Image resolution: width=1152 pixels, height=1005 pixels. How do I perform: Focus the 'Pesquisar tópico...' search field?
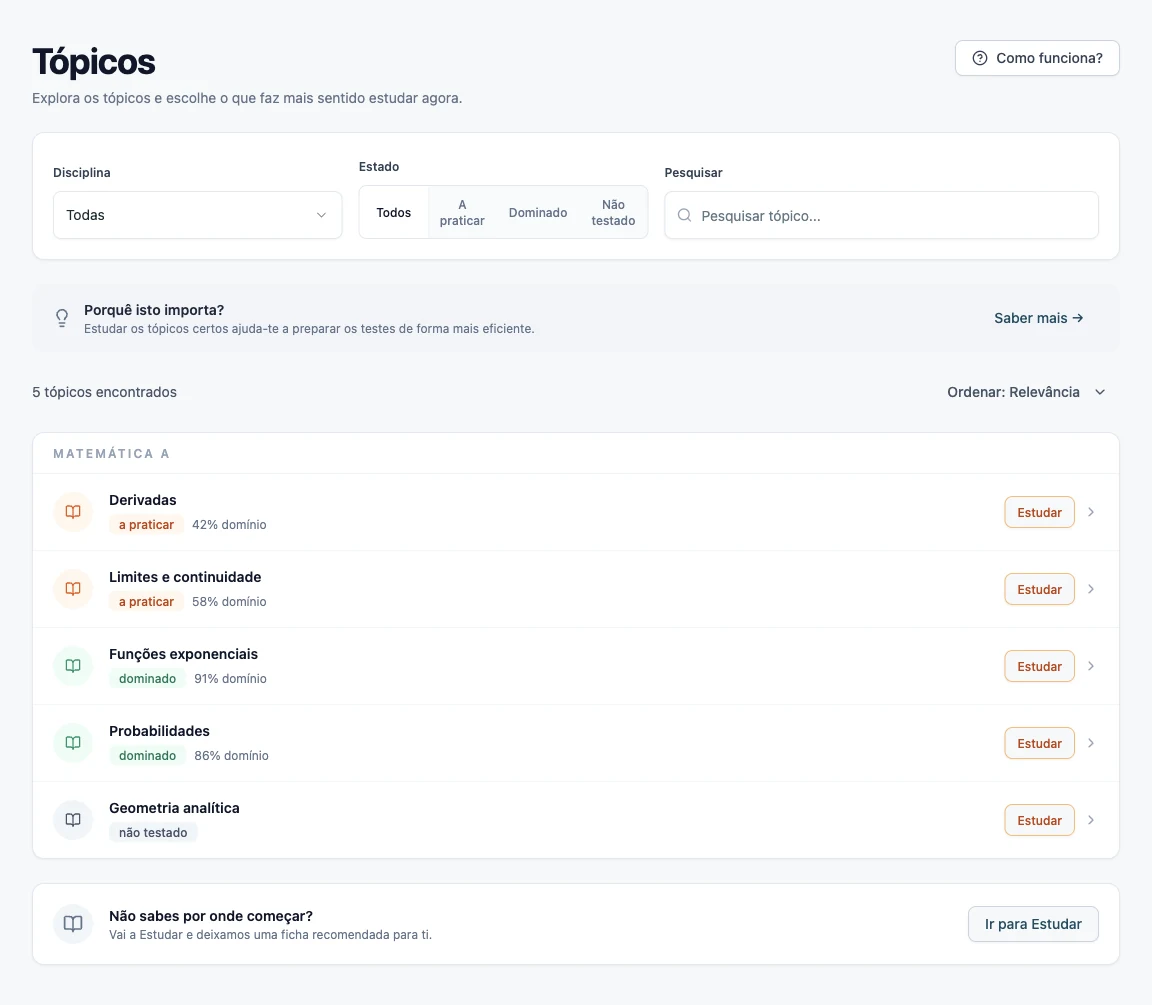(882, 215)
